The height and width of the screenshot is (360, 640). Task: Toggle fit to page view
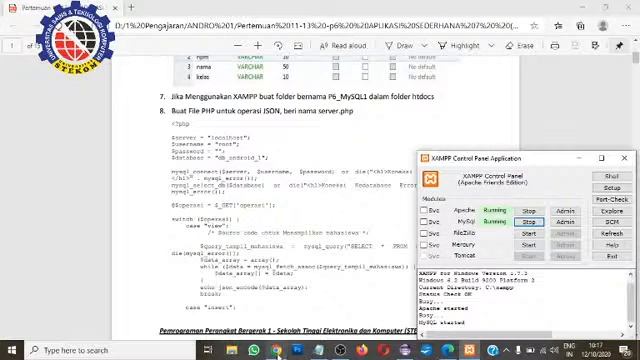tap(298, 46)
